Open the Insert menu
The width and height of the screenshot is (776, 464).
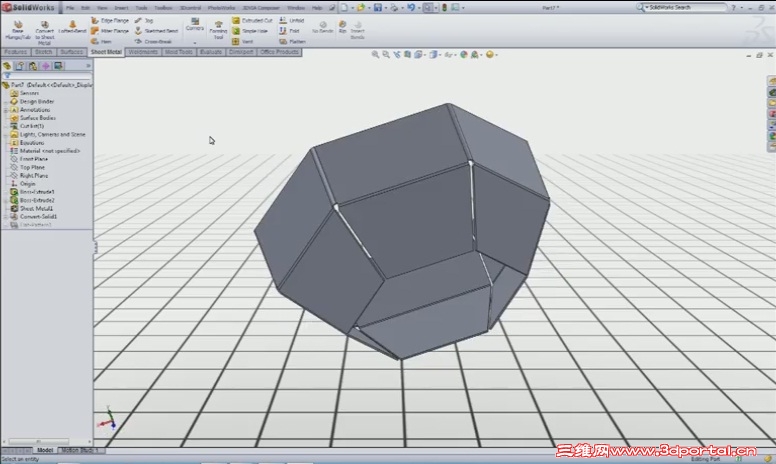pyautogui.click(x=121, y=8)
